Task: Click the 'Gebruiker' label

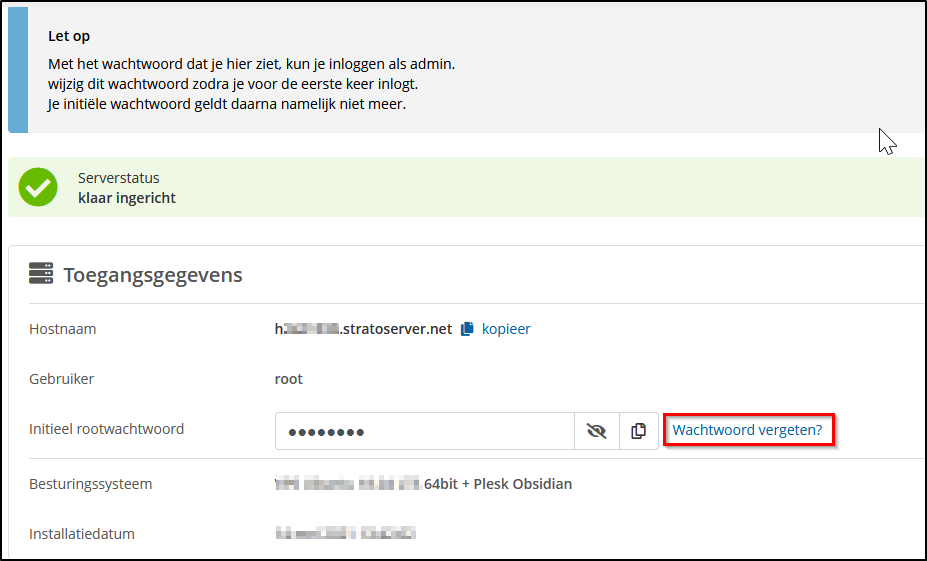Action: click(x=62, y=379)
